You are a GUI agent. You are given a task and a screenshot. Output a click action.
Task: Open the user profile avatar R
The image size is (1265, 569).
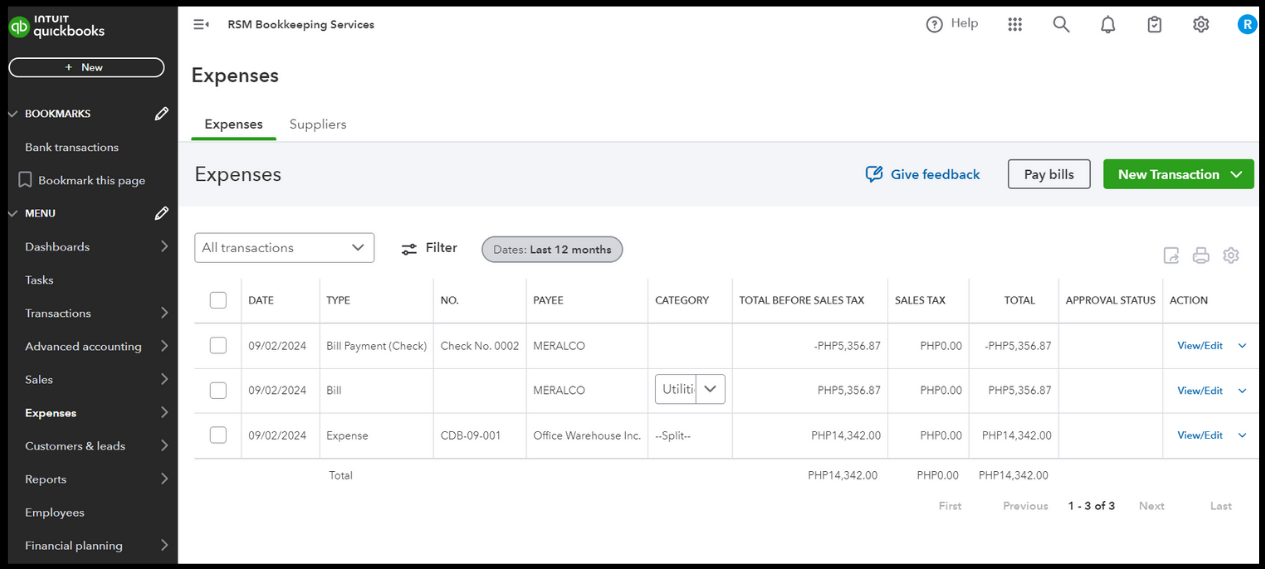tap(1246, 25)
